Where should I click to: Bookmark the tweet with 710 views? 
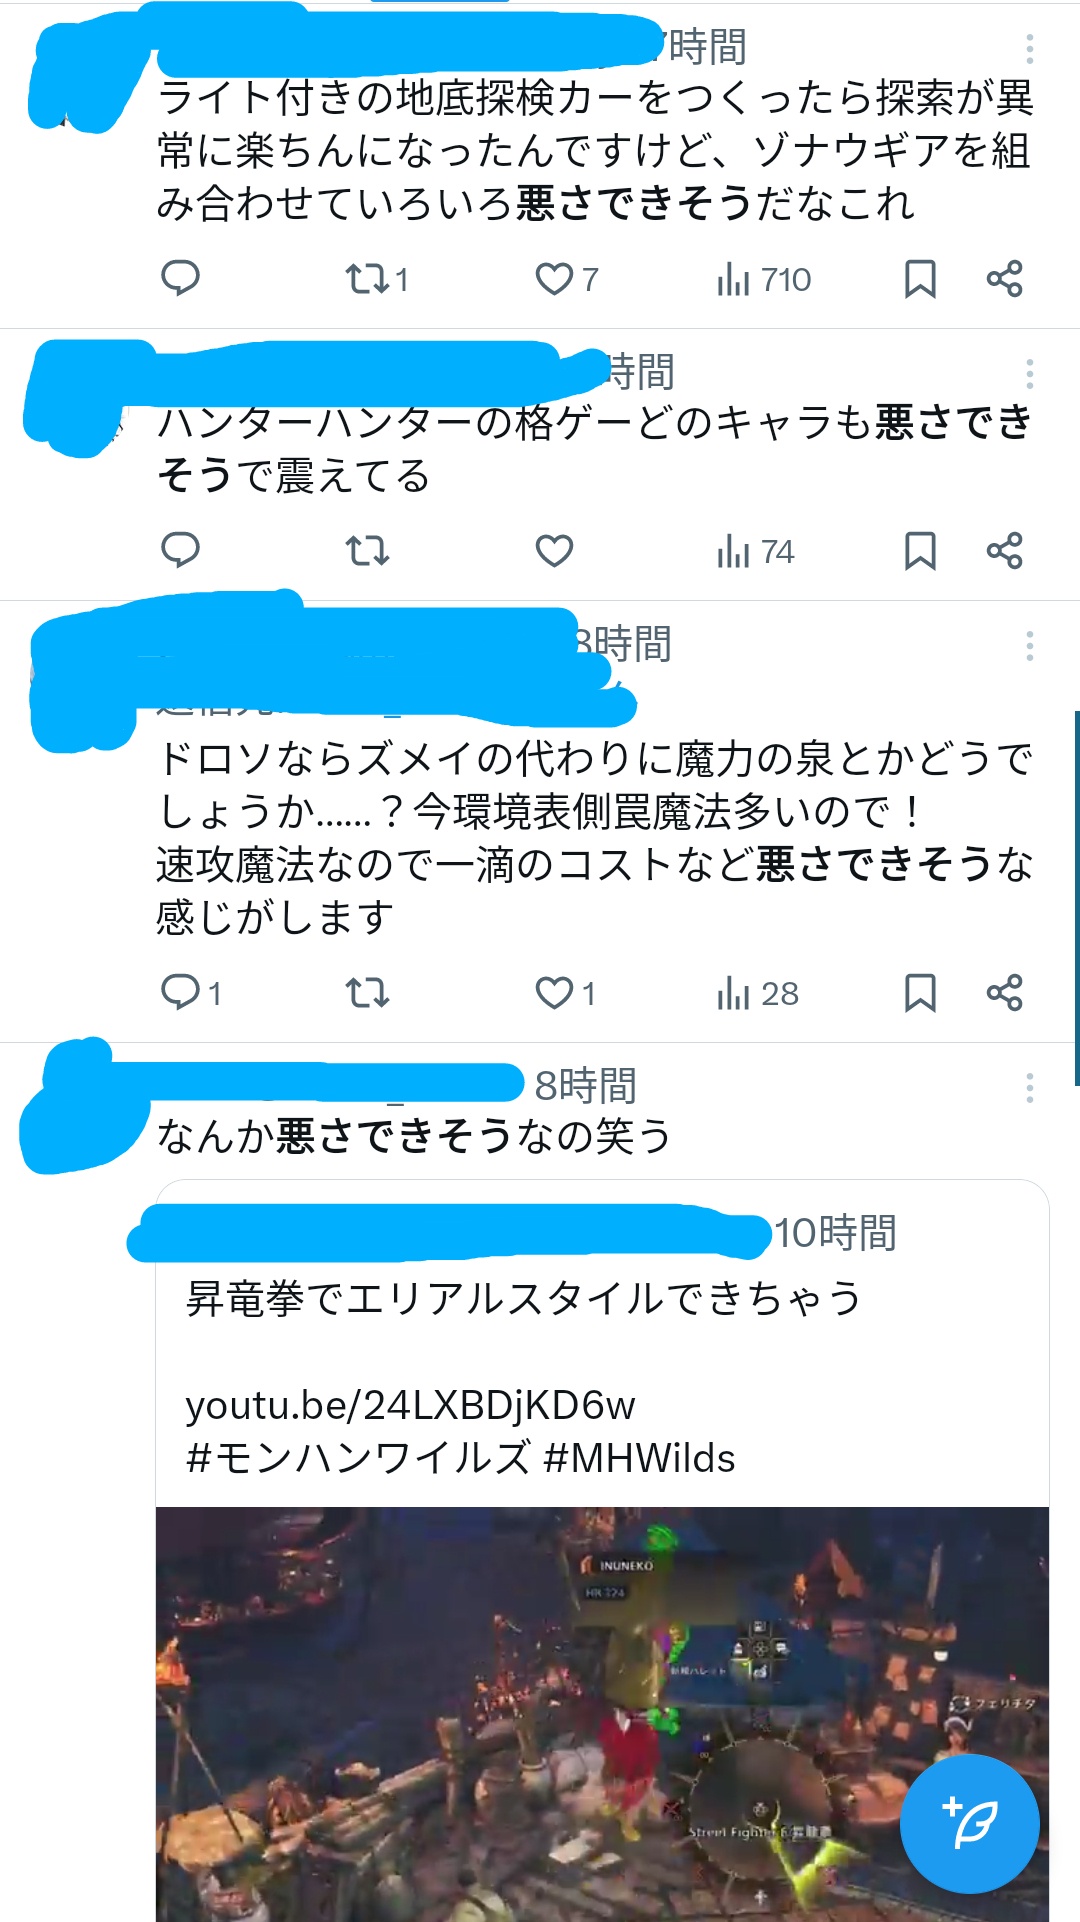coord(920,279)
